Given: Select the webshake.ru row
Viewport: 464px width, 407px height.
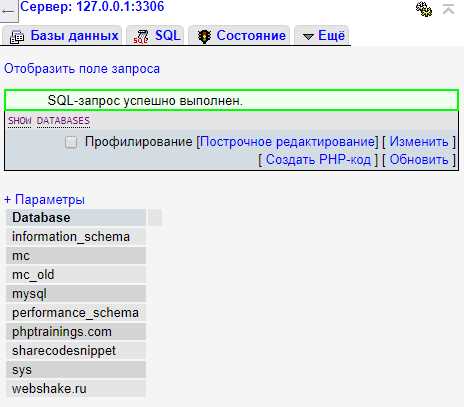Looking at the screenshot, I should click(x=76, y=389).
